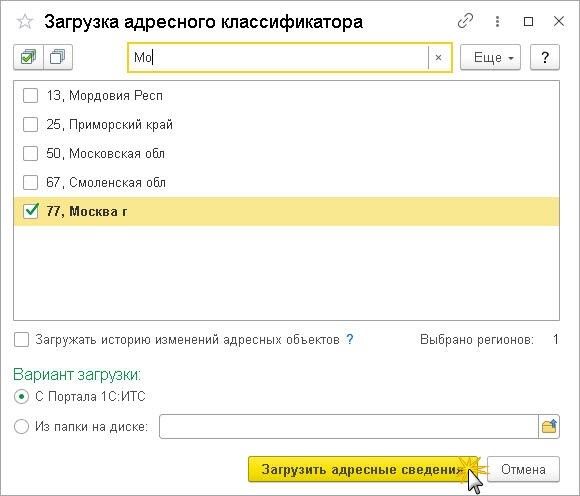Browse for folder on disk icon
The width and height of the screenshot is (580, 496).
click(x=549, y=426)
